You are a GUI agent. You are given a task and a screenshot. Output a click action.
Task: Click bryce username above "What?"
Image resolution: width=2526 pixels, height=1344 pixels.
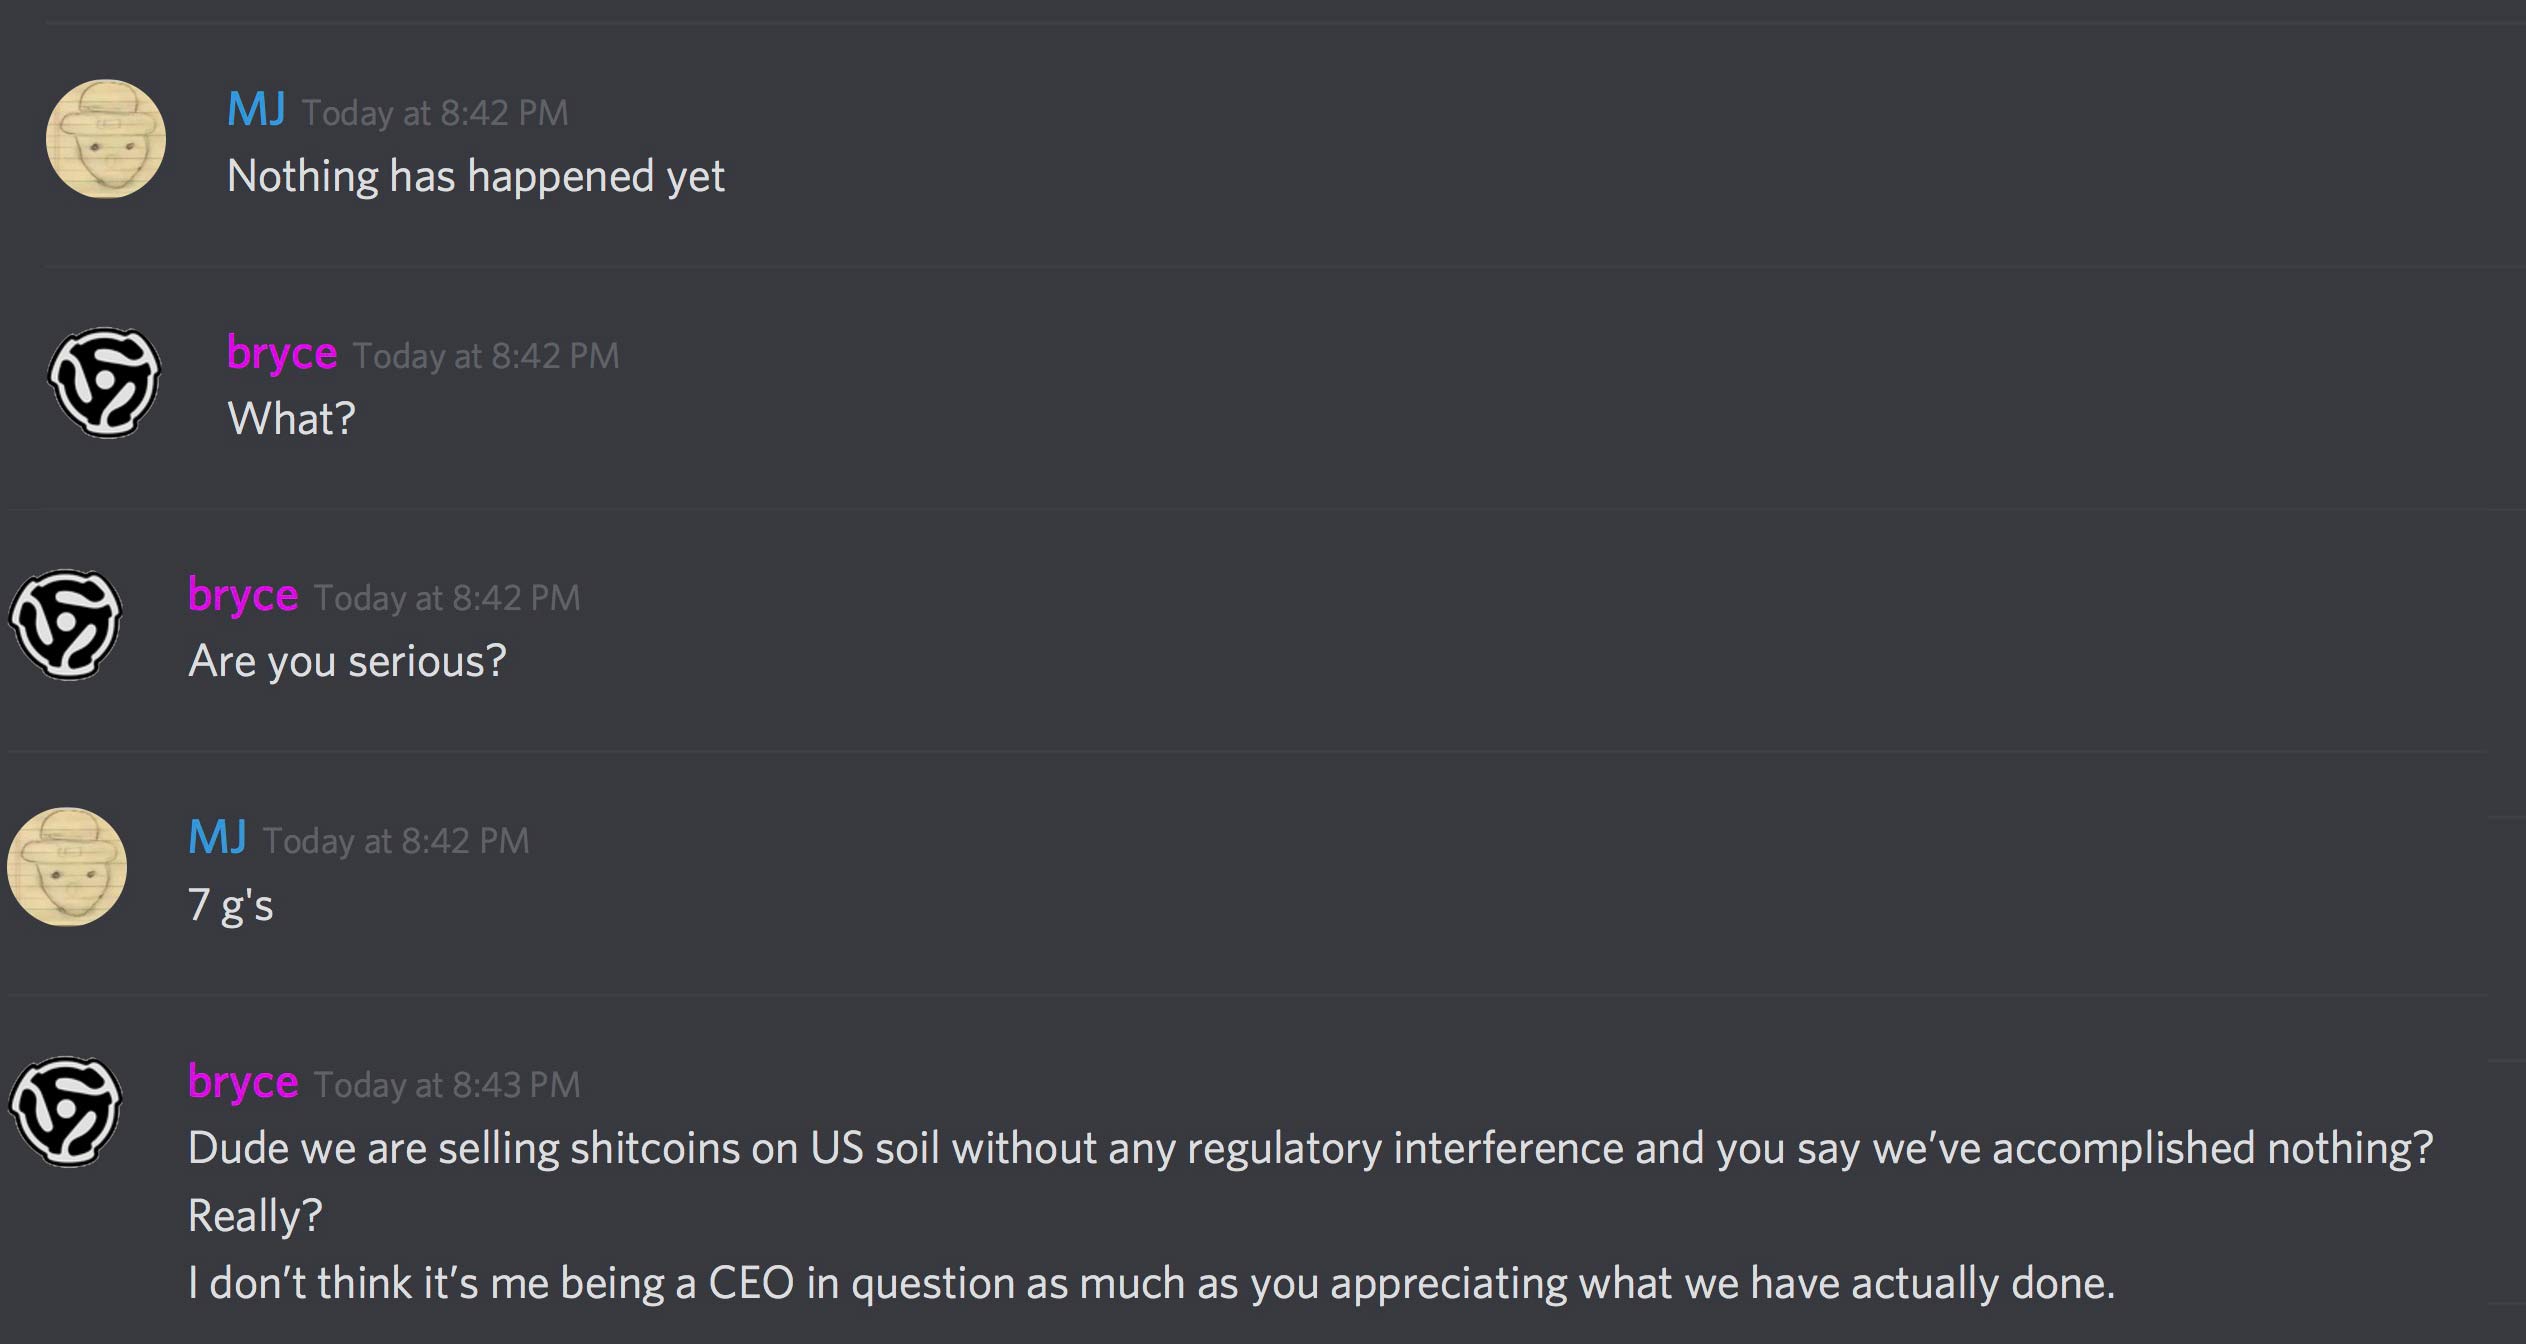coord(282,353)
